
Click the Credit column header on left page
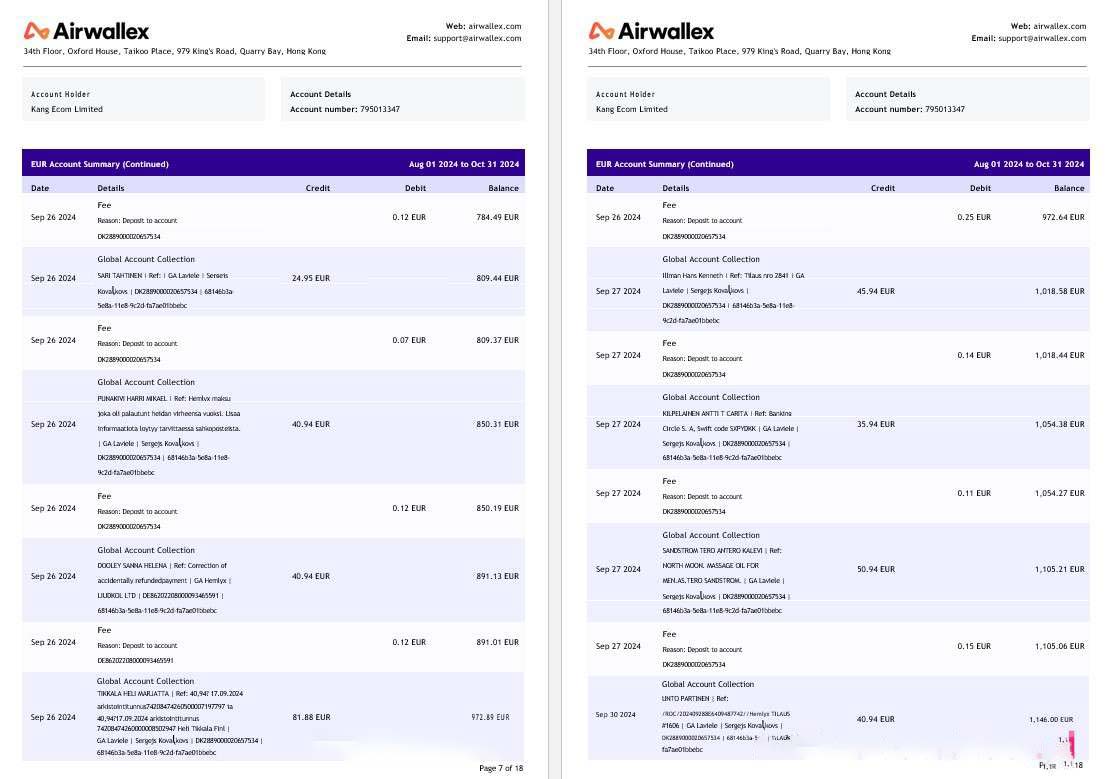coord(317,188)
